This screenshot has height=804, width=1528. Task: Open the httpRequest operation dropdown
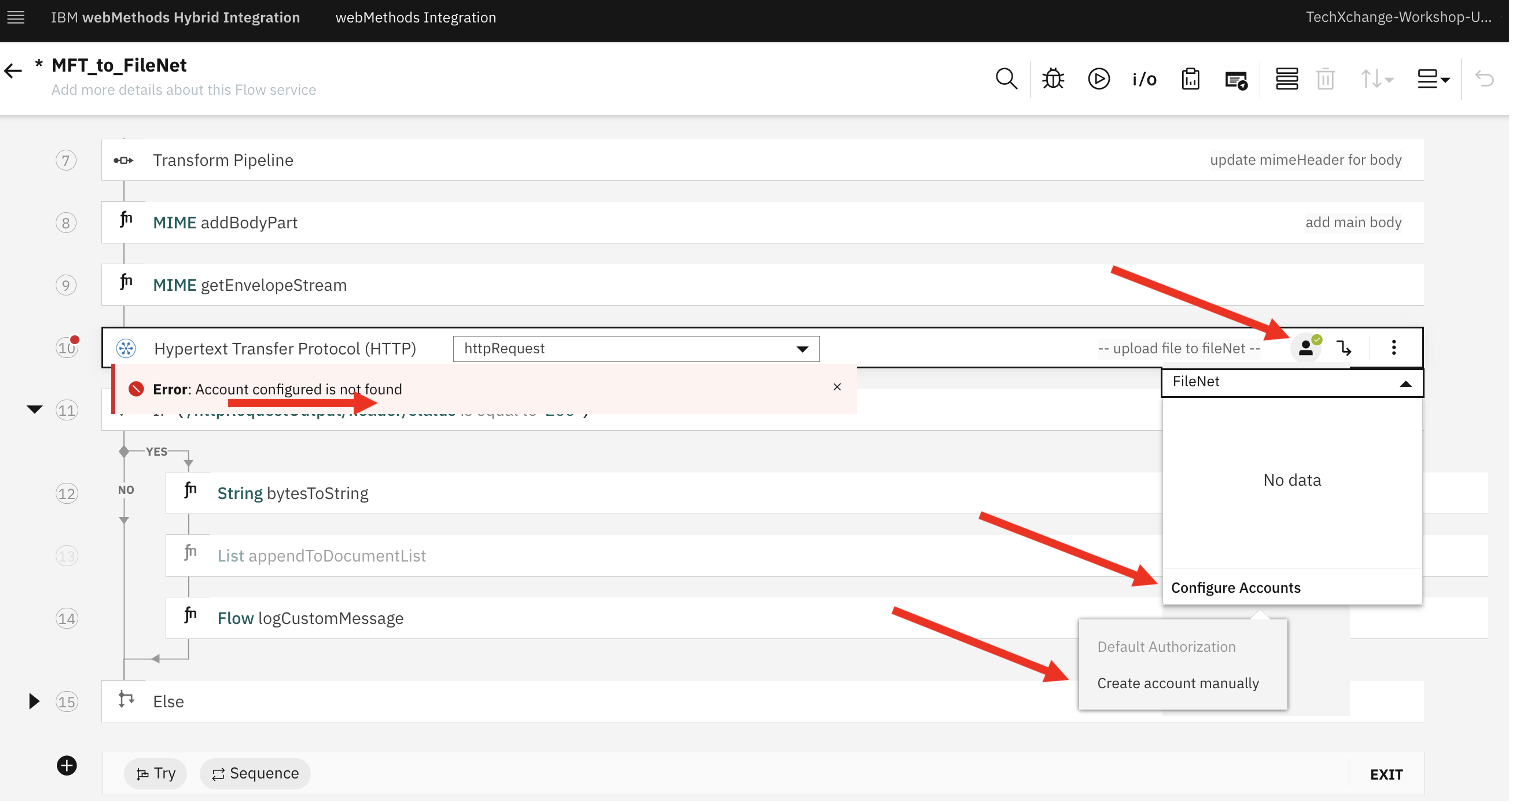(x=636, y=349)
